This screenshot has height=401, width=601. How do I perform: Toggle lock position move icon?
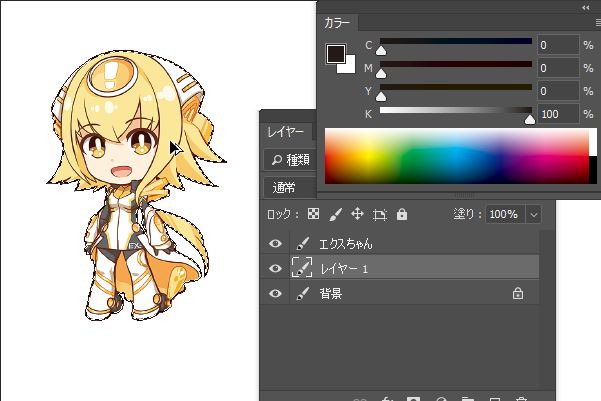(357, 214)
